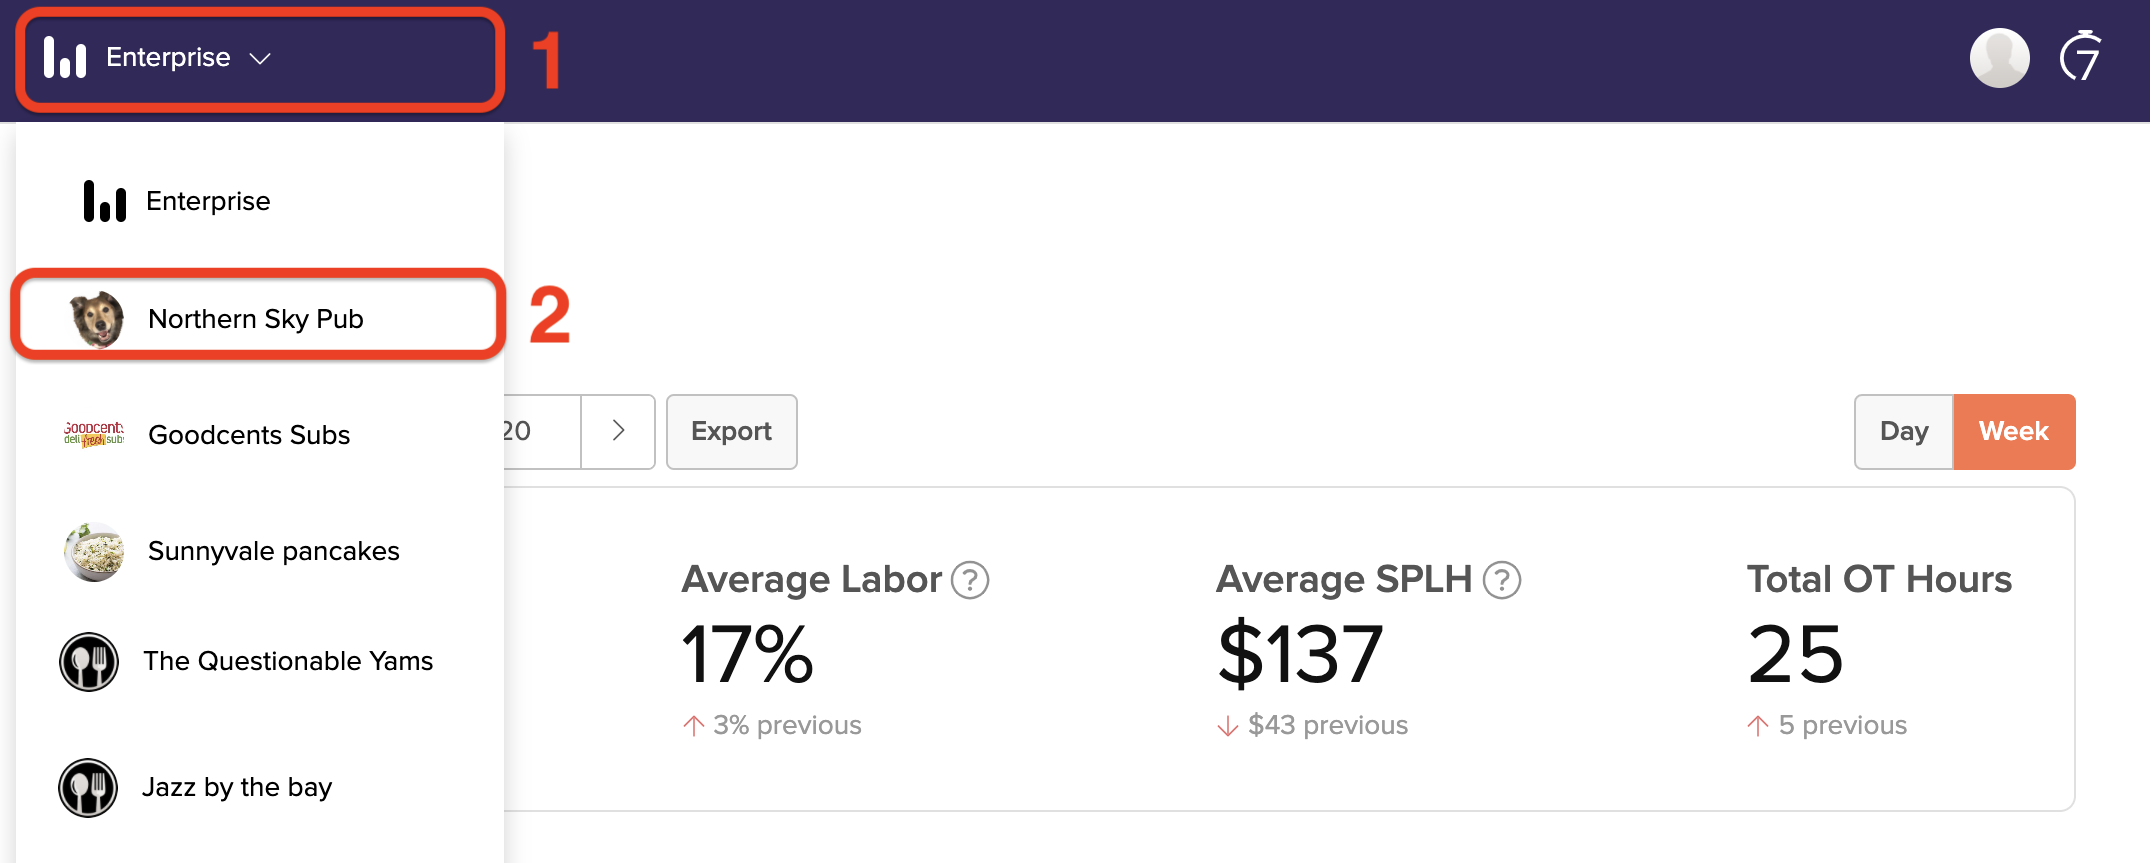Go to next date range arrow

[618, 431]
